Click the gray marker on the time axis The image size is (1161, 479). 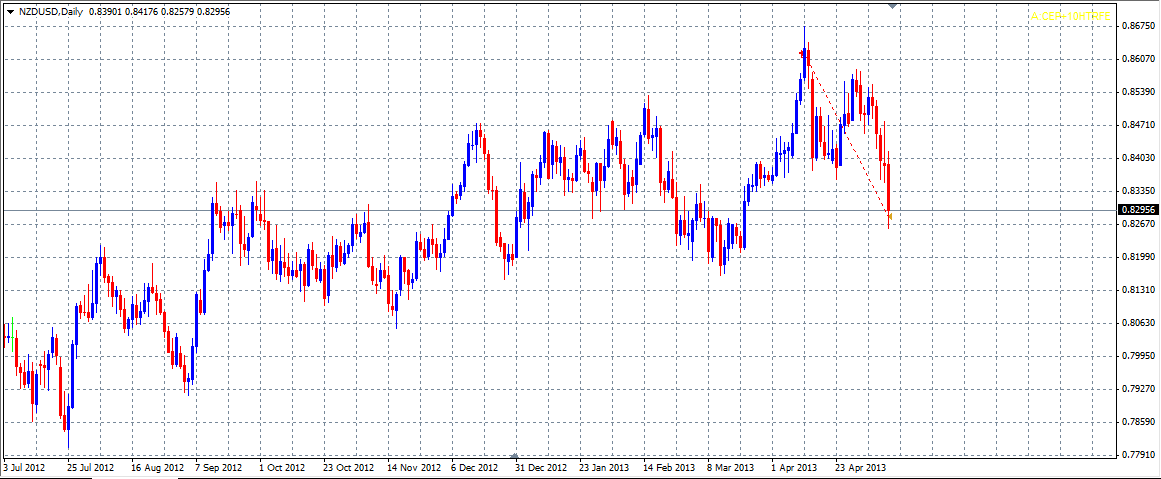tap(515, 457)
